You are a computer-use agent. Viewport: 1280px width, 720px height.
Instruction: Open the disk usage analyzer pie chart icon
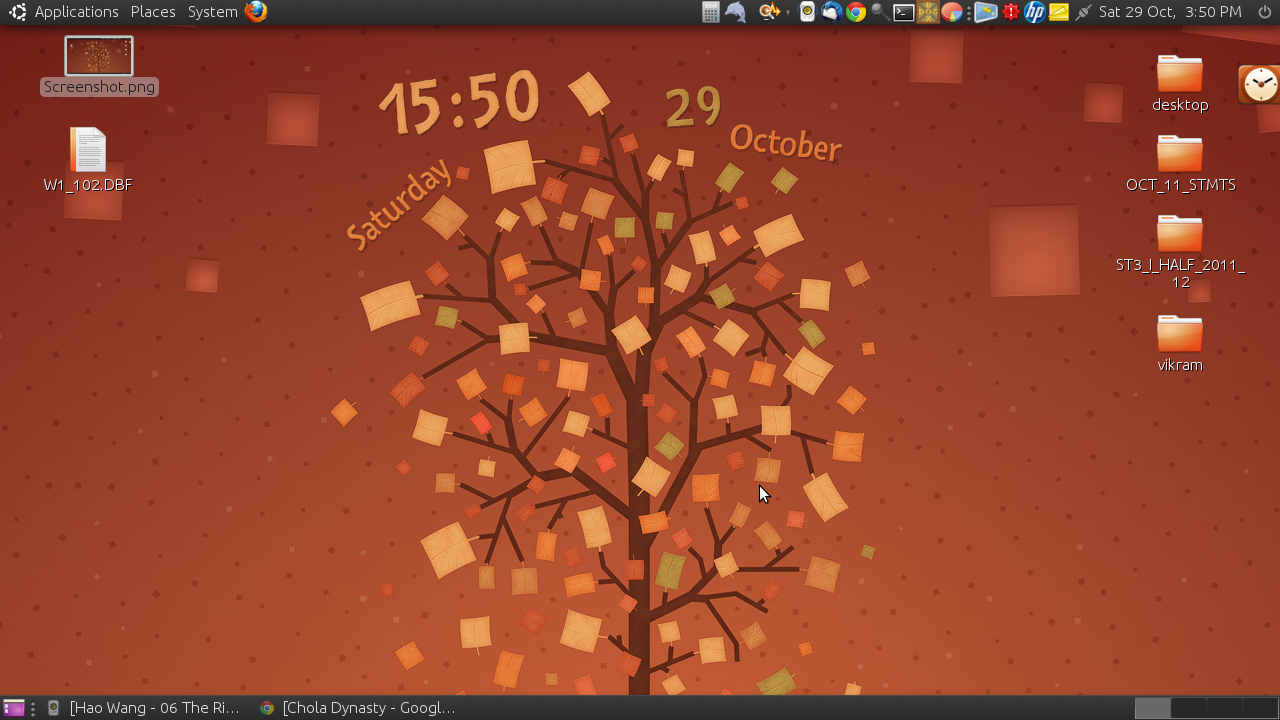(952, 12)
